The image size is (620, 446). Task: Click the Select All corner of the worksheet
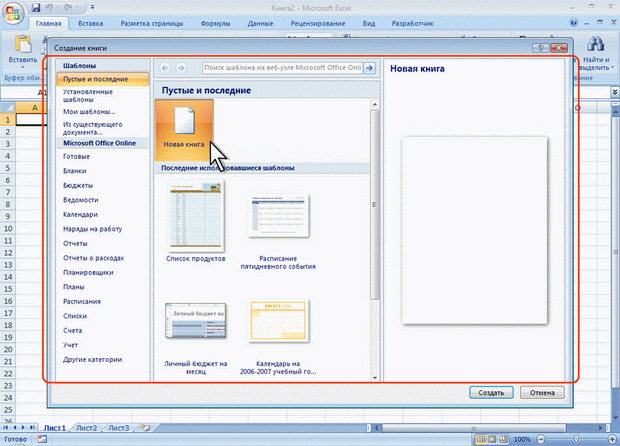click(x=8, y=108)
